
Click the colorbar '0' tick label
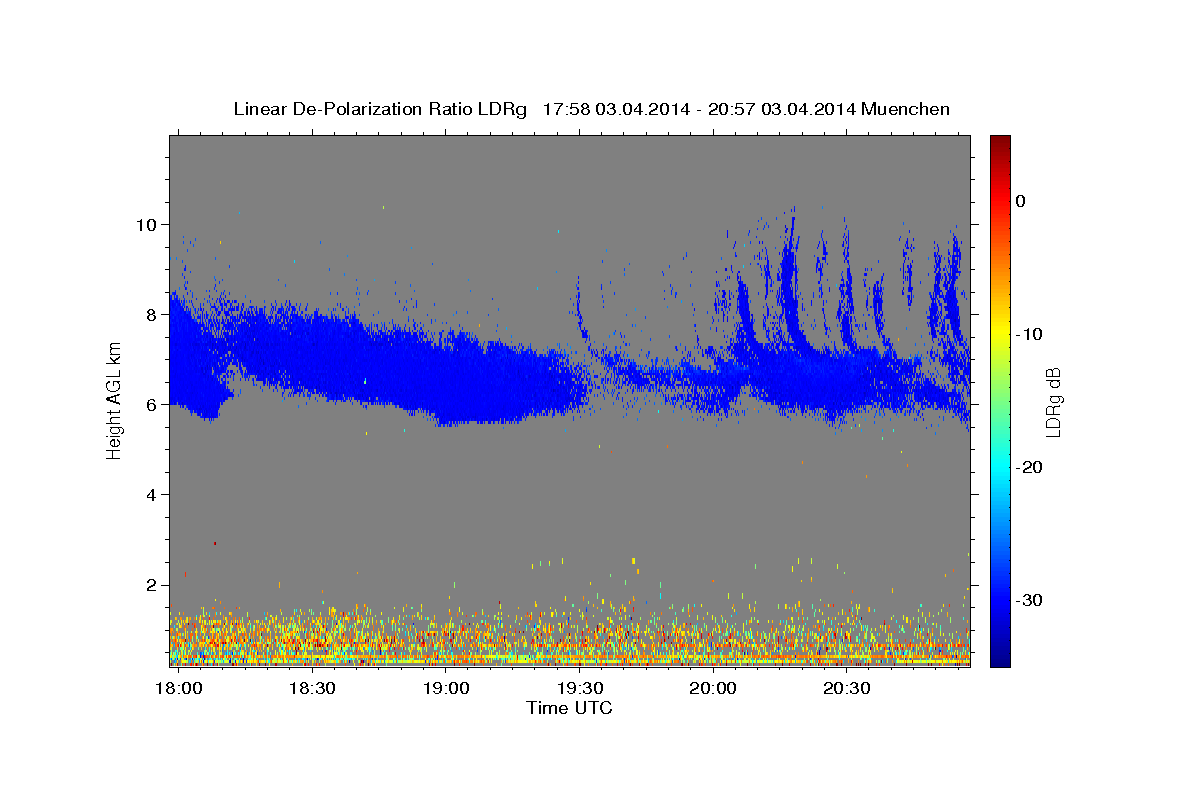click(x=1020, y=201)
